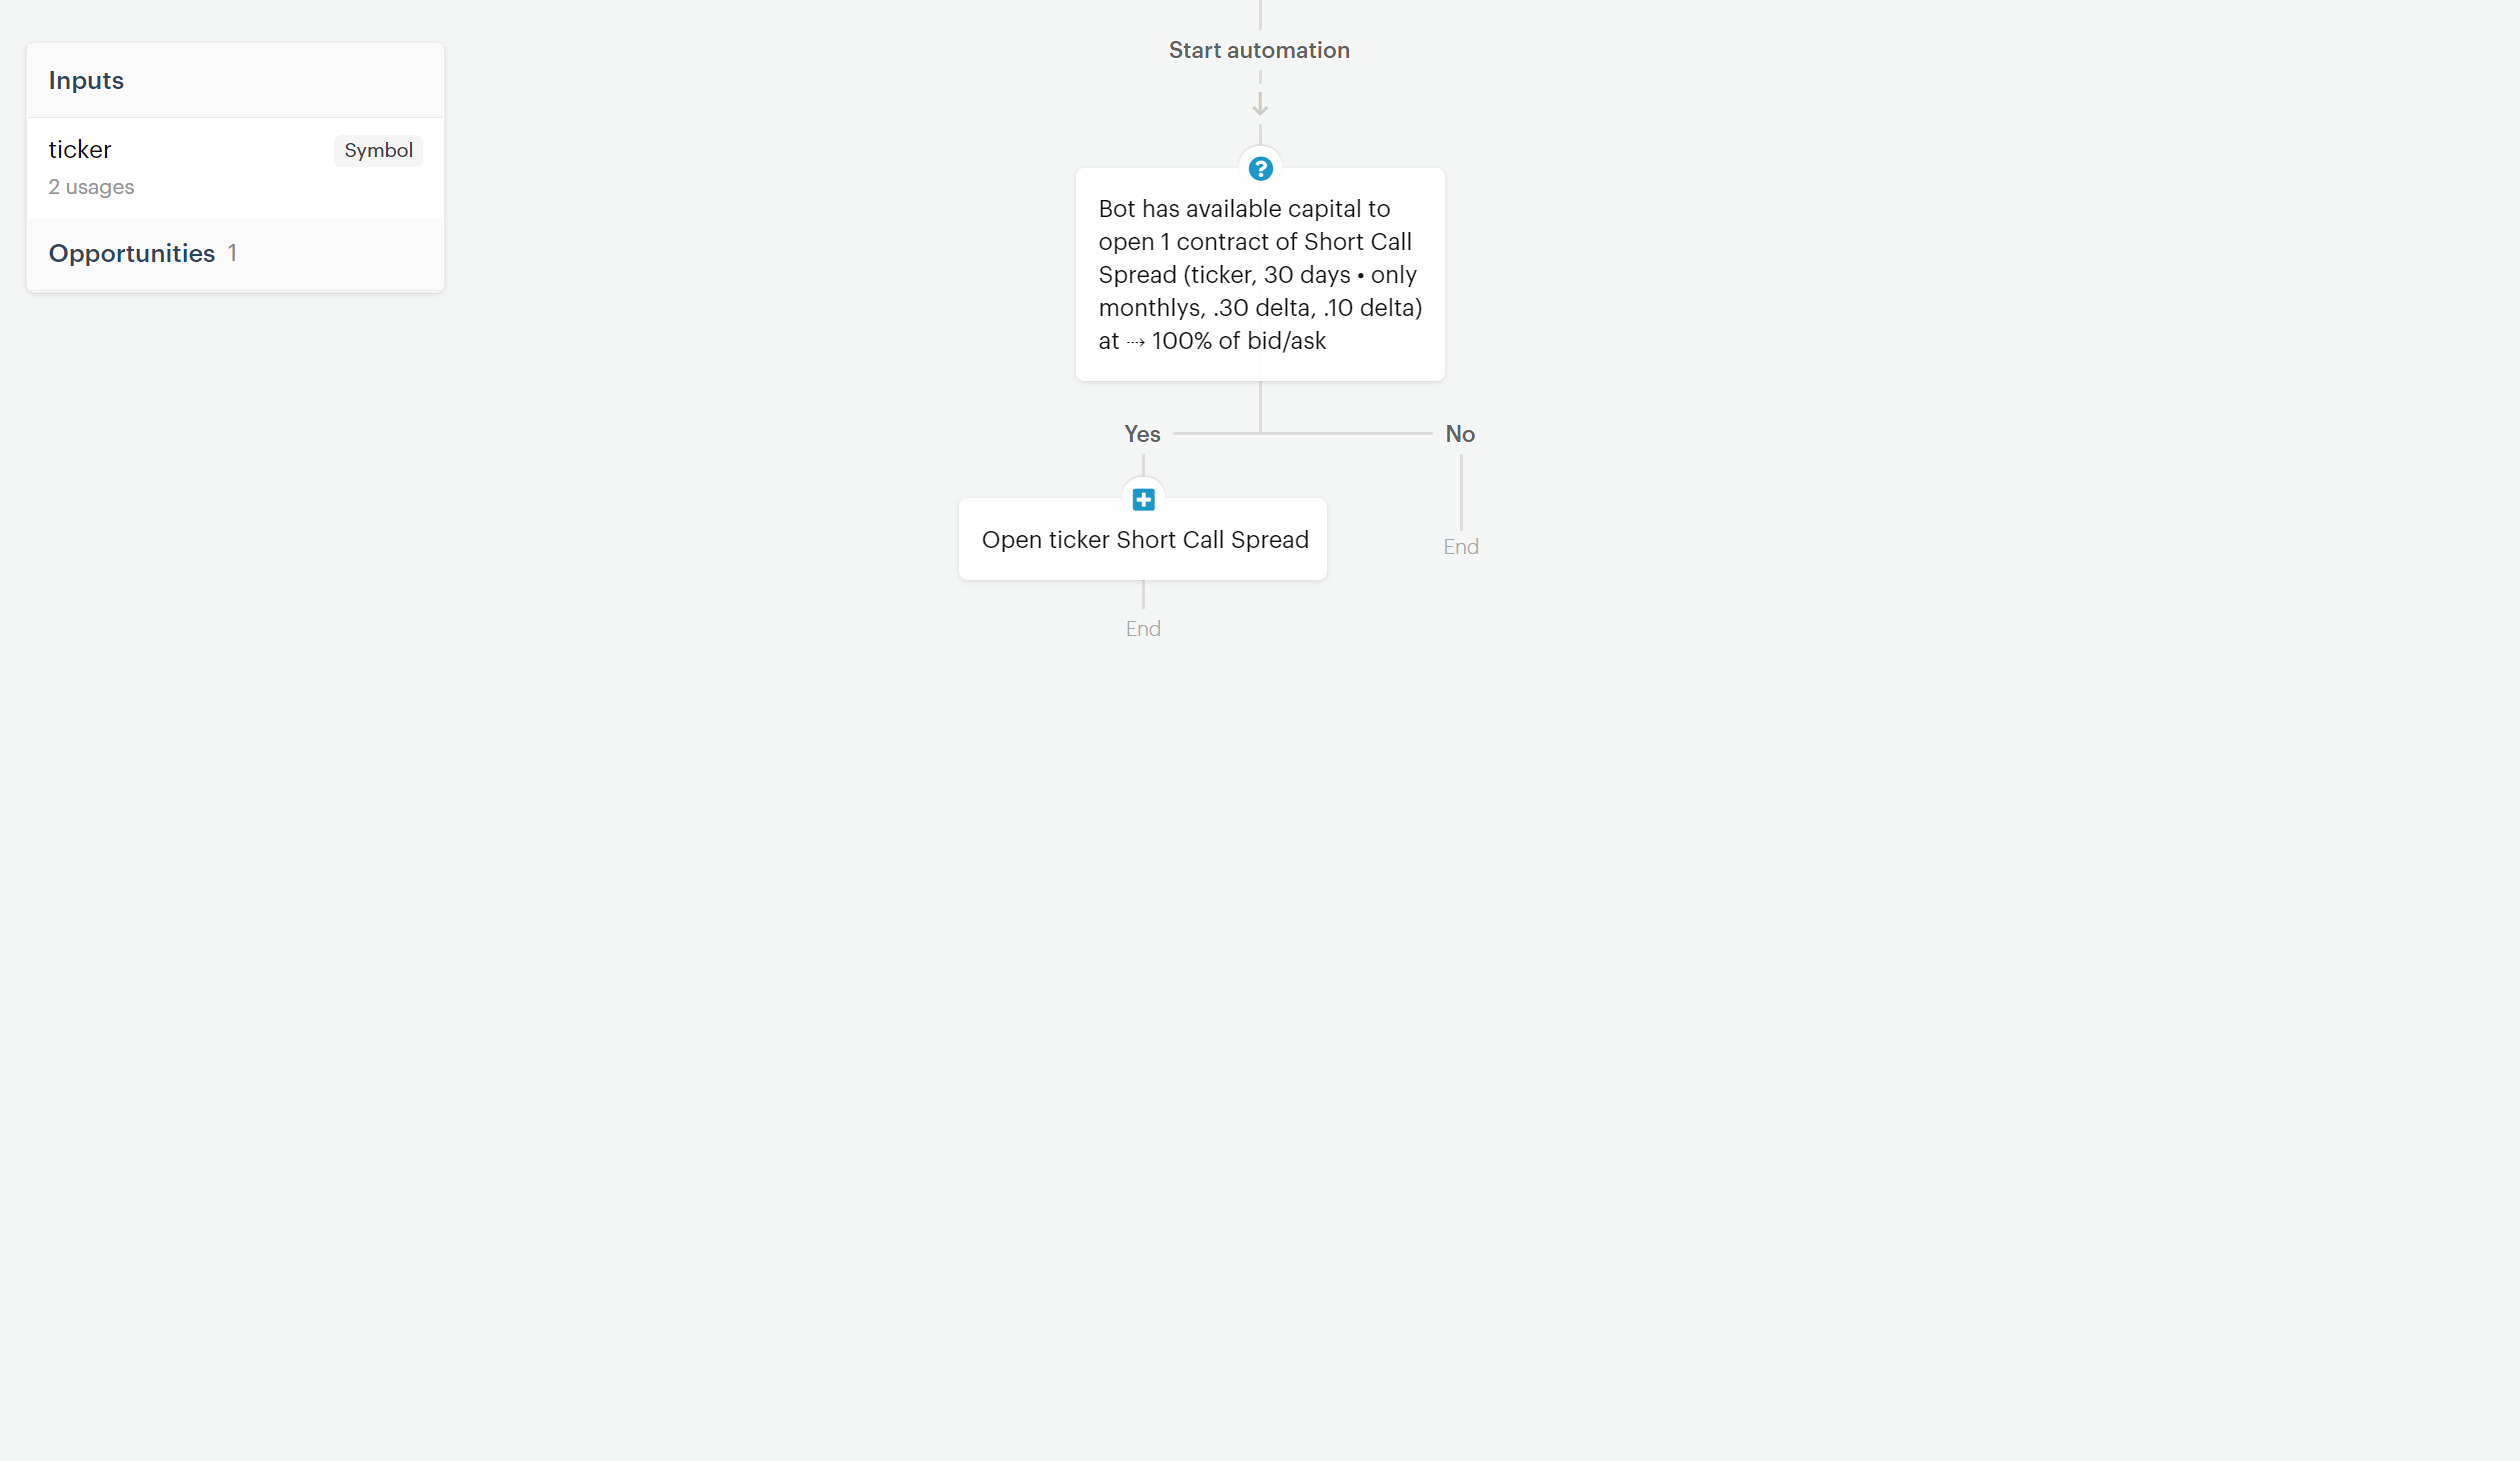The width and height of the screenshot is (2520, 1461).
Task: Click the ticker input name text
Action: point(80,150)
